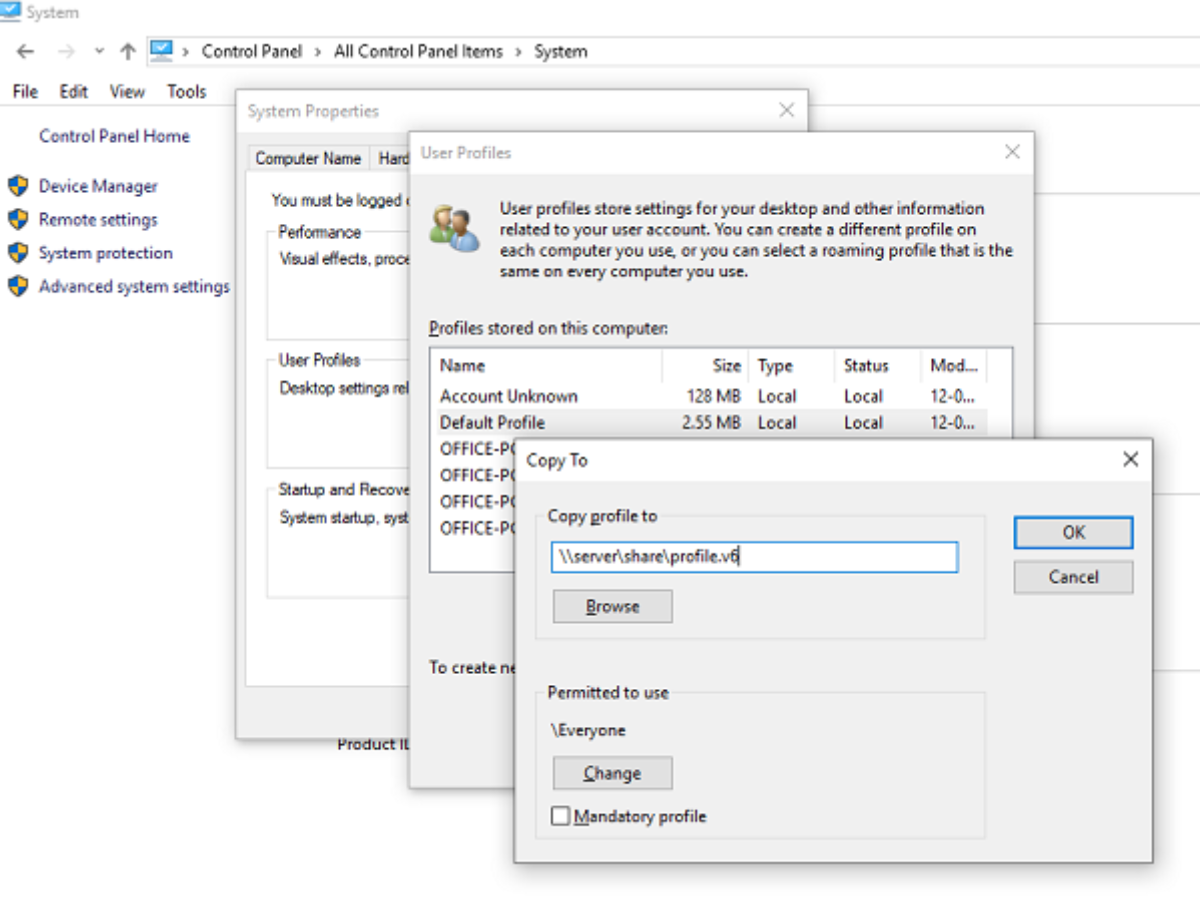Screen dimensions: 1200x900
Task: Select the Default Profile row
Action: pos(709,422)
